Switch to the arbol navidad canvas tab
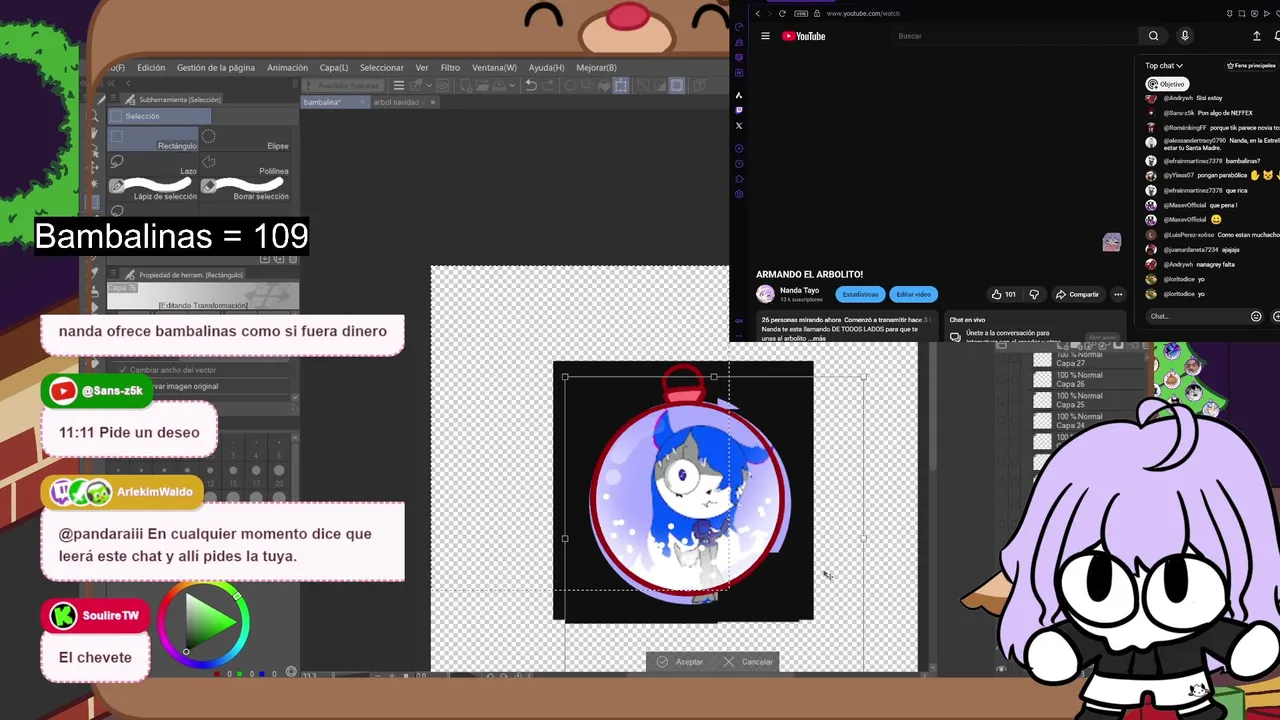This screenshot has width=1280, height=720. [x=404, y=102]
